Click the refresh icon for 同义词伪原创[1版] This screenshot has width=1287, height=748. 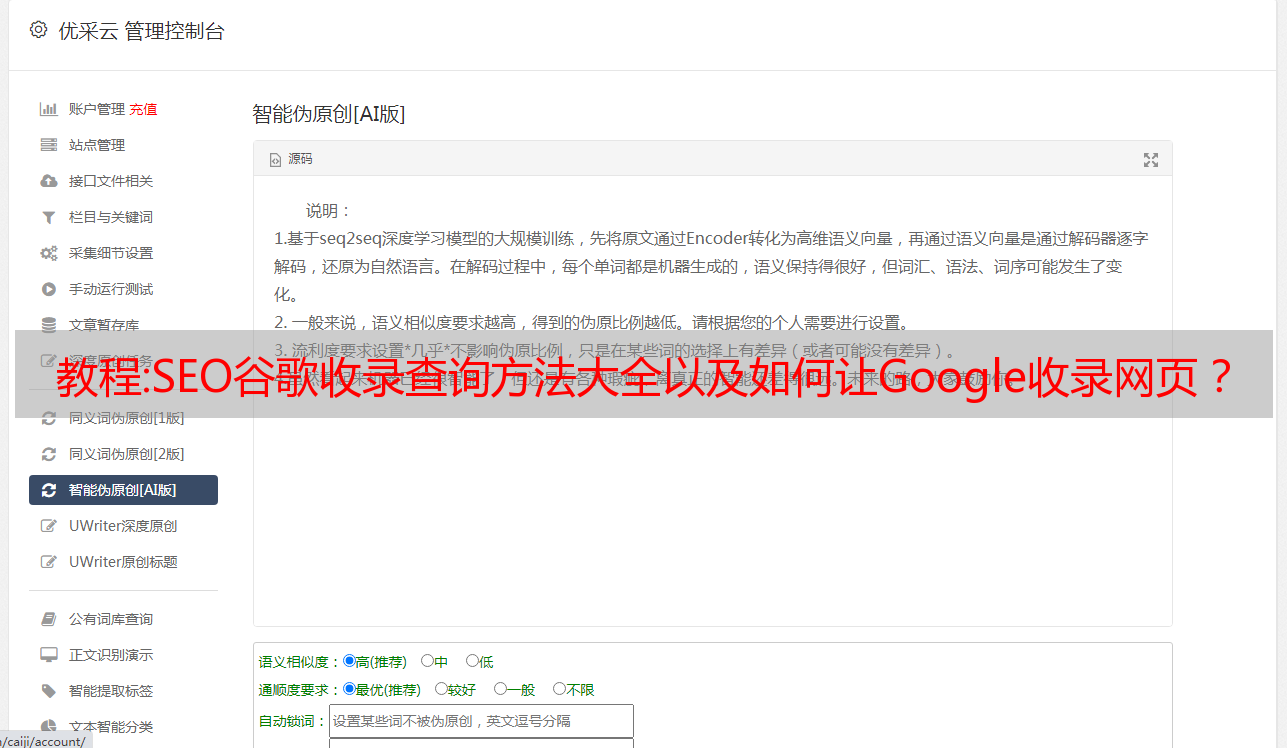pyautogui.click(x=48, y=418)
